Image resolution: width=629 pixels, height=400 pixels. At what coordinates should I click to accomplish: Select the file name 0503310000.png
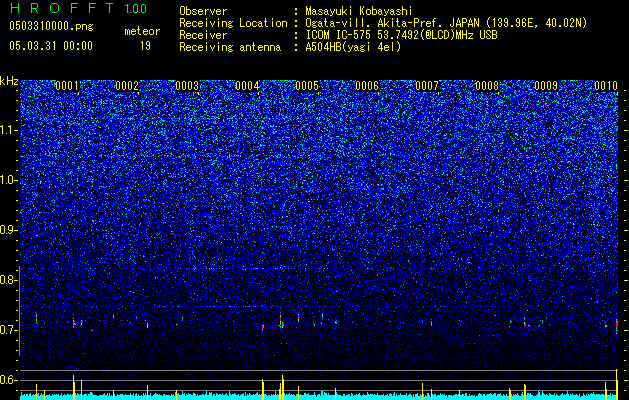51,26
